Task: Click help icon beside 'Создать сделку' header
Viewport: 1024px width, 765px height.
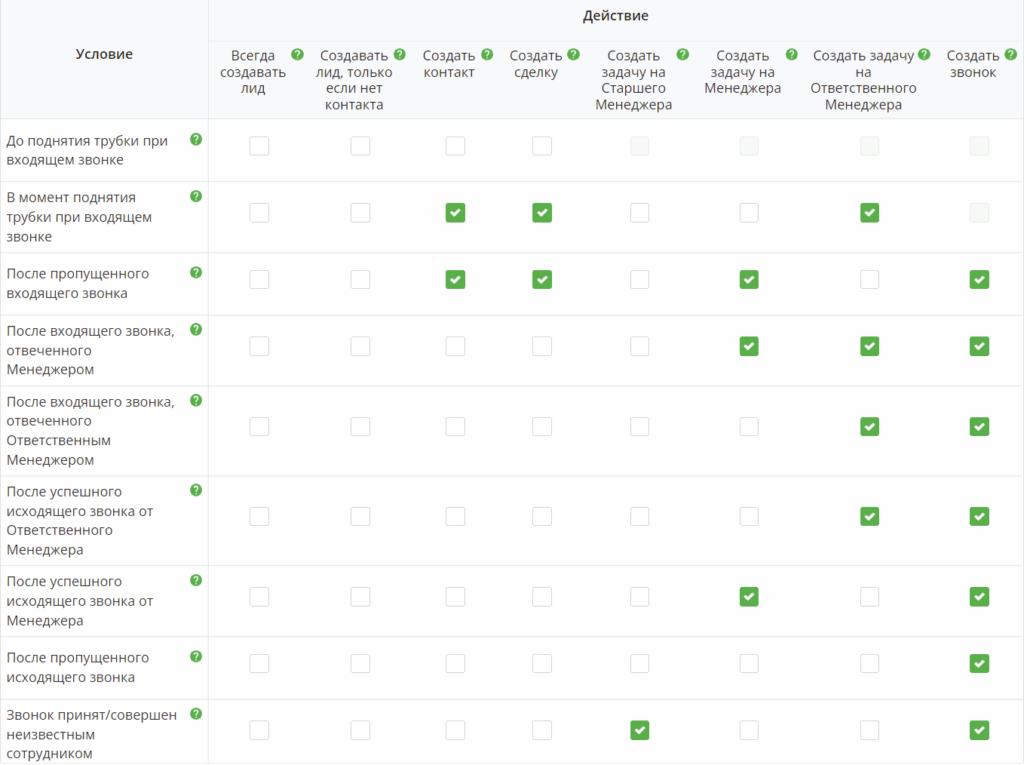Action: [x=573, y=55]
